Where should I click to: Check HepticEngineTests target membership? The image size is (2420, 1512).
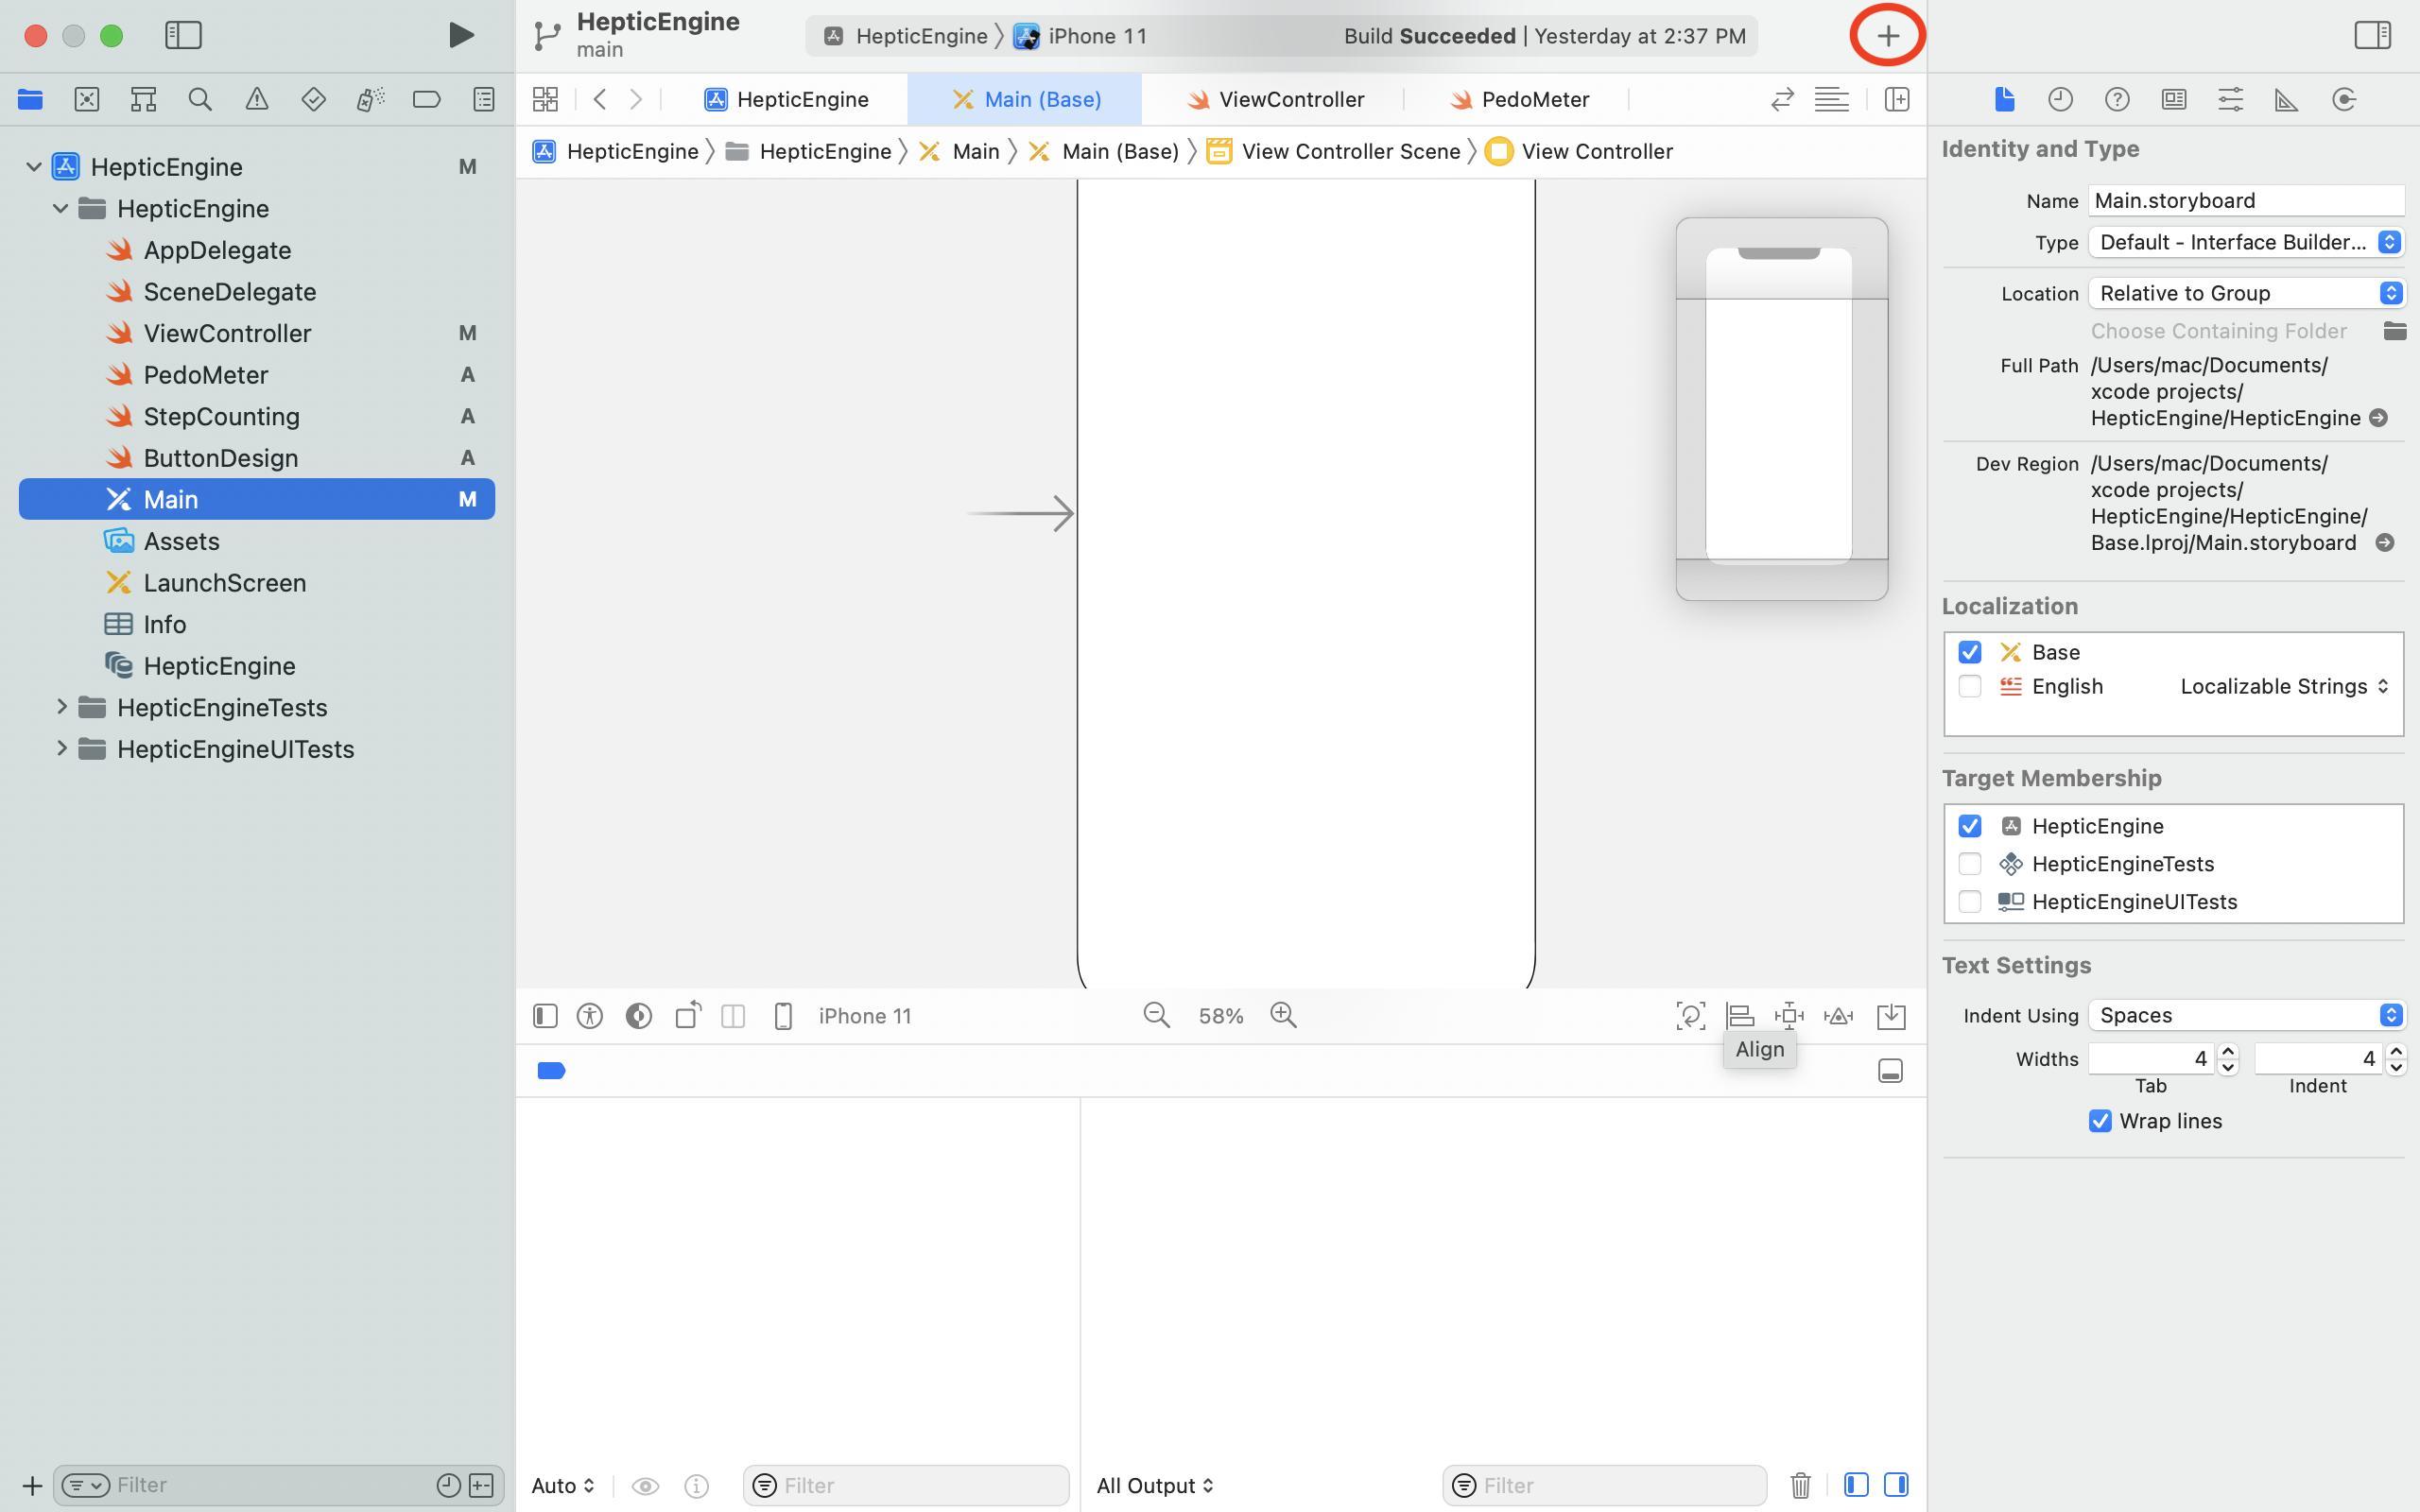tap(1969, 864)
